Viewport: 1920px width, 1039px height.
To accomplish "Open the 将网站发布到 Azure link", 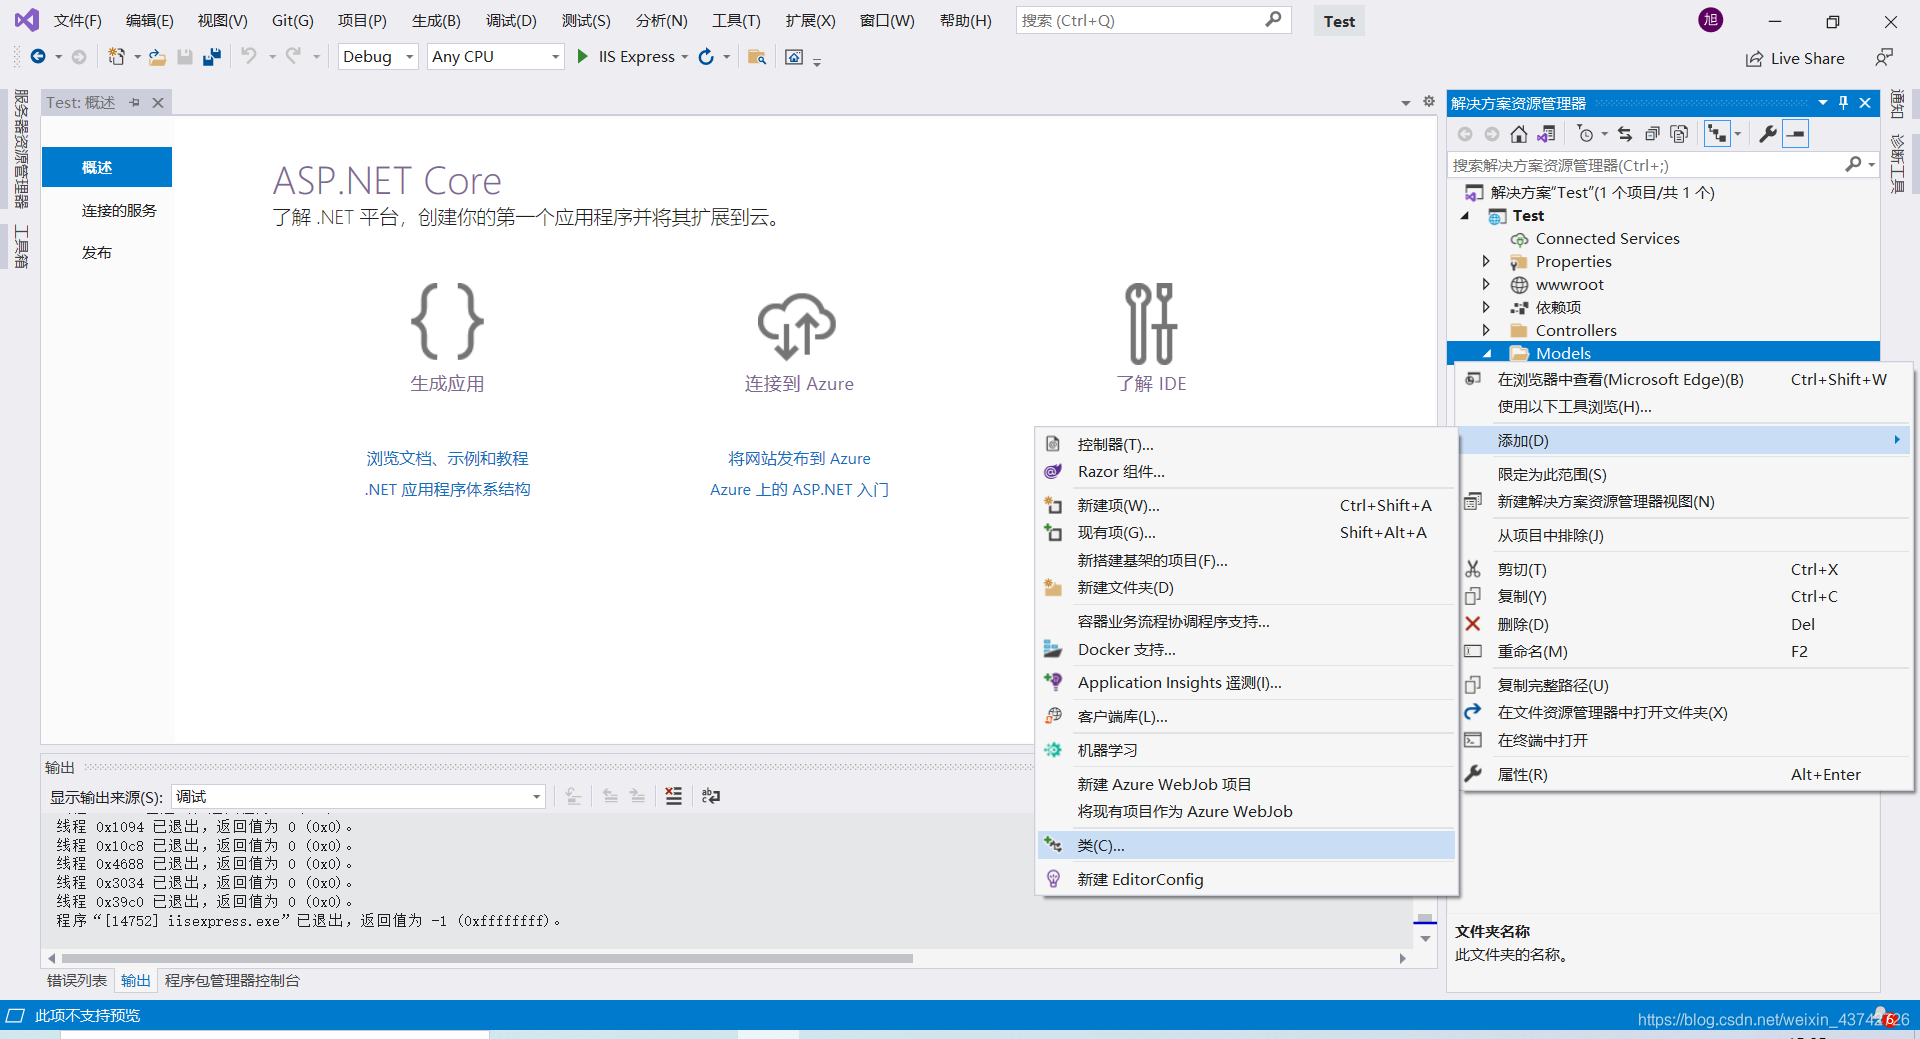I will (799, 458).
